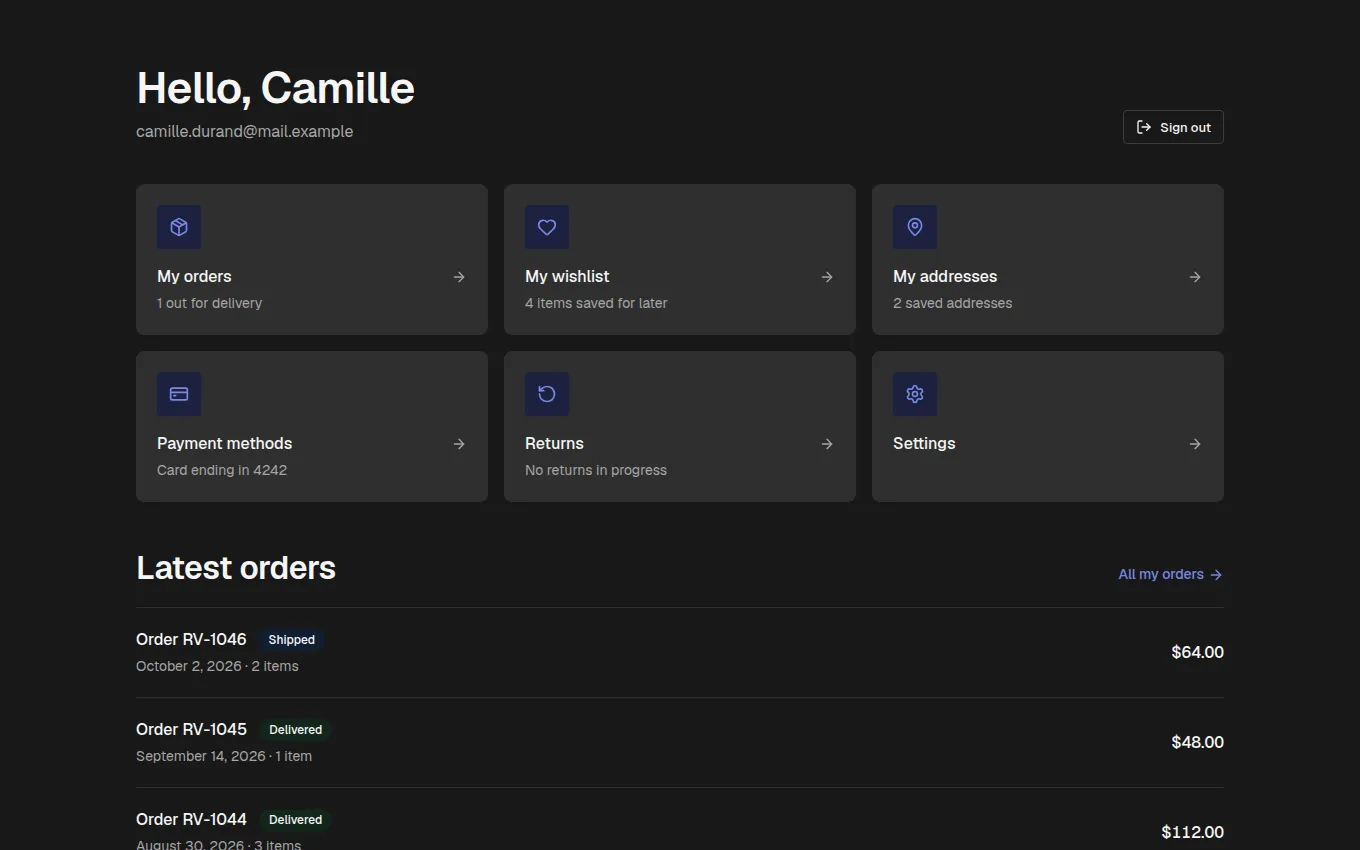Click 'September 14, 2026 · 1 item' text
Image resolution: width=1360 pixels, height=850 pixels.
(x=224, y=756)
